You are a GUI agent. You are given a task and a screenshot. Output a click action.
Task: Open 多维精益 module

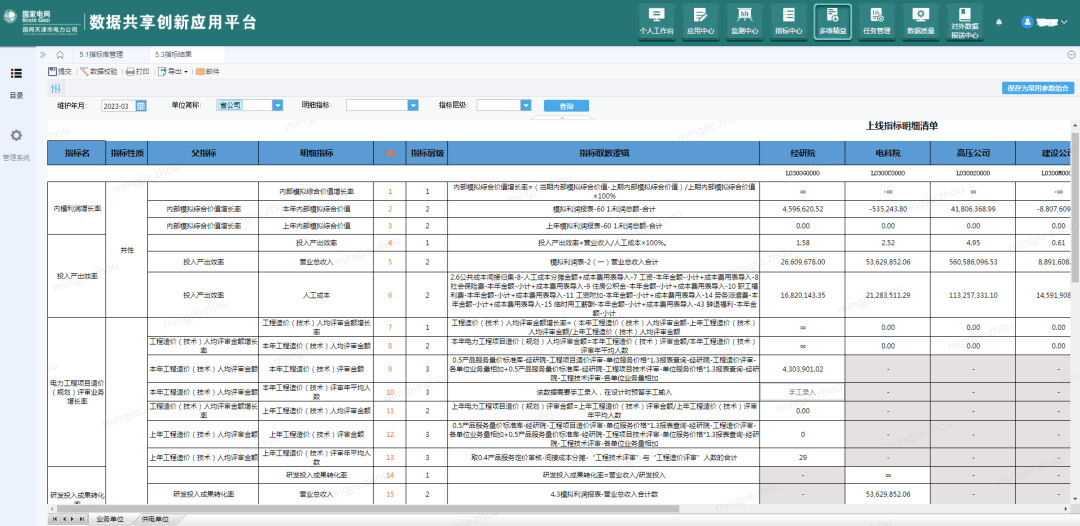[833, 21]
